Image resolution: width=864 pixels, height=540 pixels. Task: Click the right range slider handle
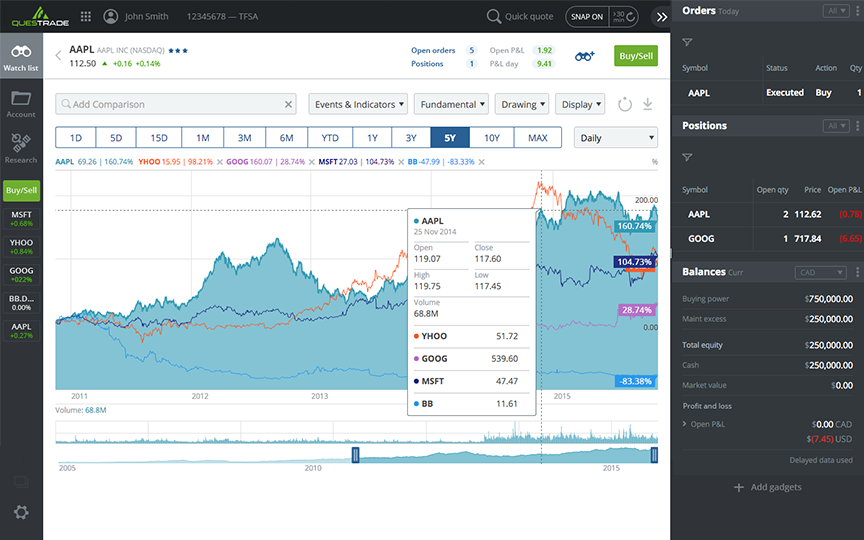(654, 455)
